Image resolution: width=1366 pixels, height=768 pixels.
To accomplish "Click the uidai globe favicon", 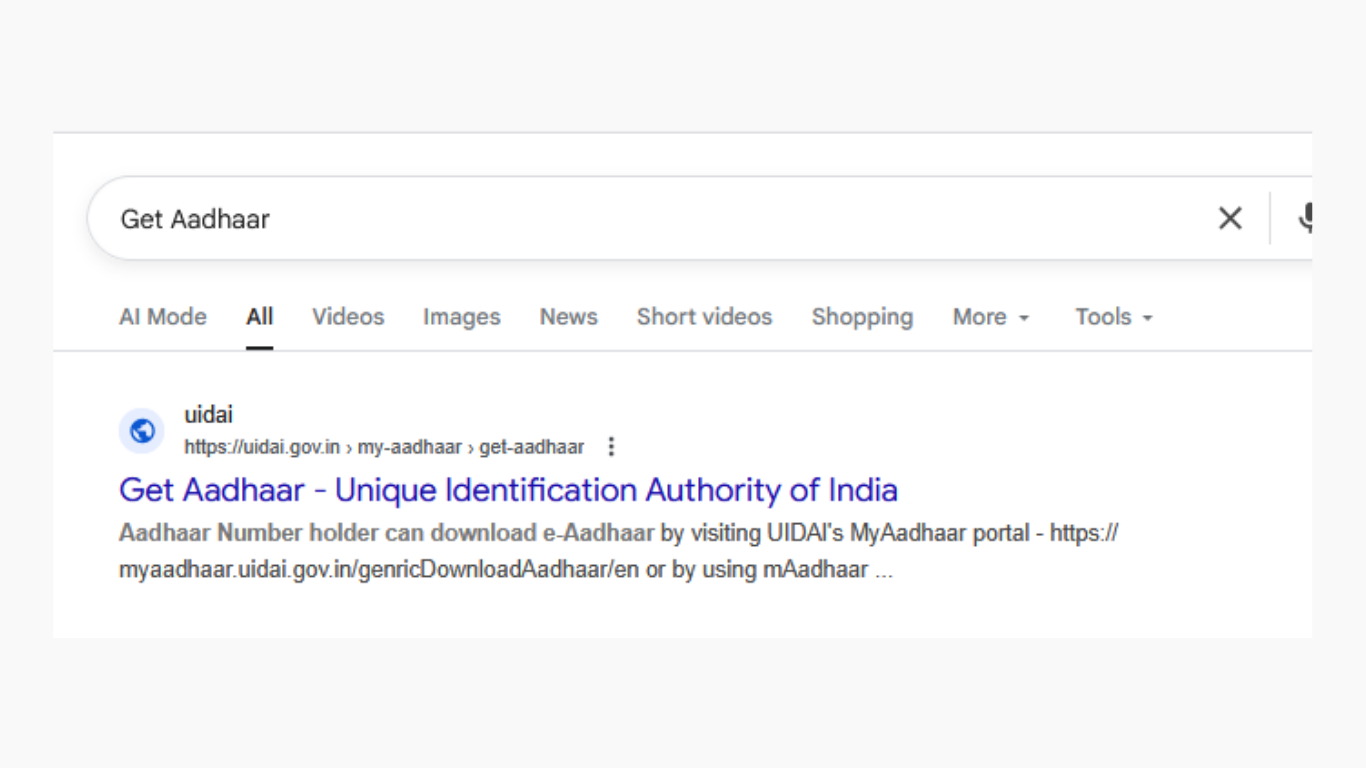I will 142,431.
